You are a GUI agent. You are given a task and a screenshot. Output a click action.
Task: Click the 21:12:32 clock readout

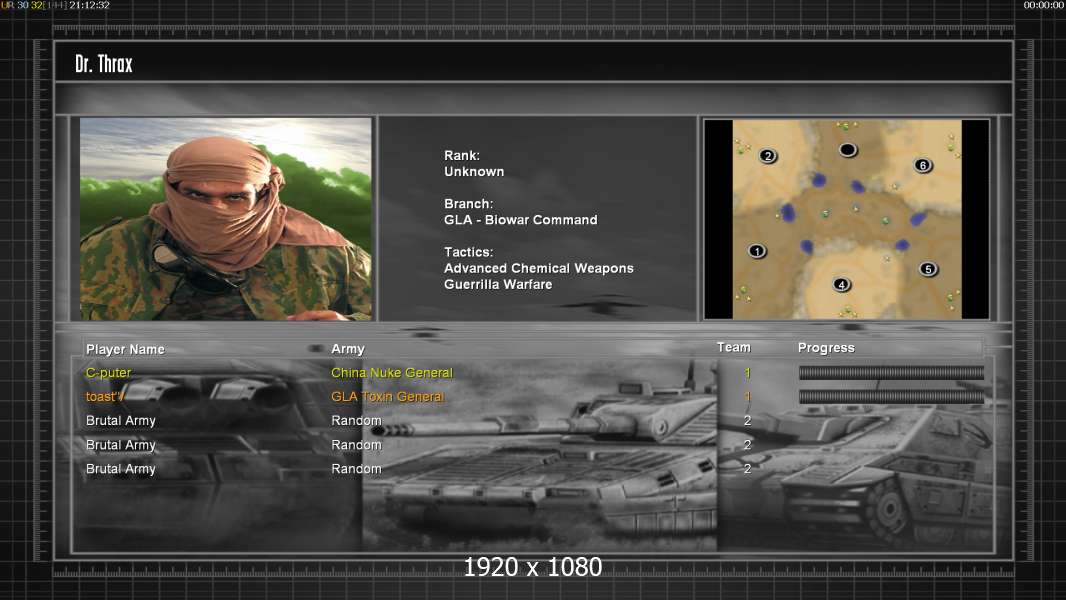click(89, 5)
